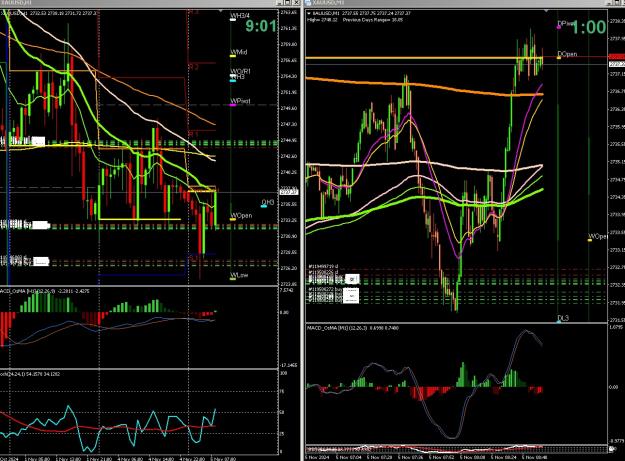
Task: Click the yellow horizontal range line on left chart
Action: tap(140, 219)
